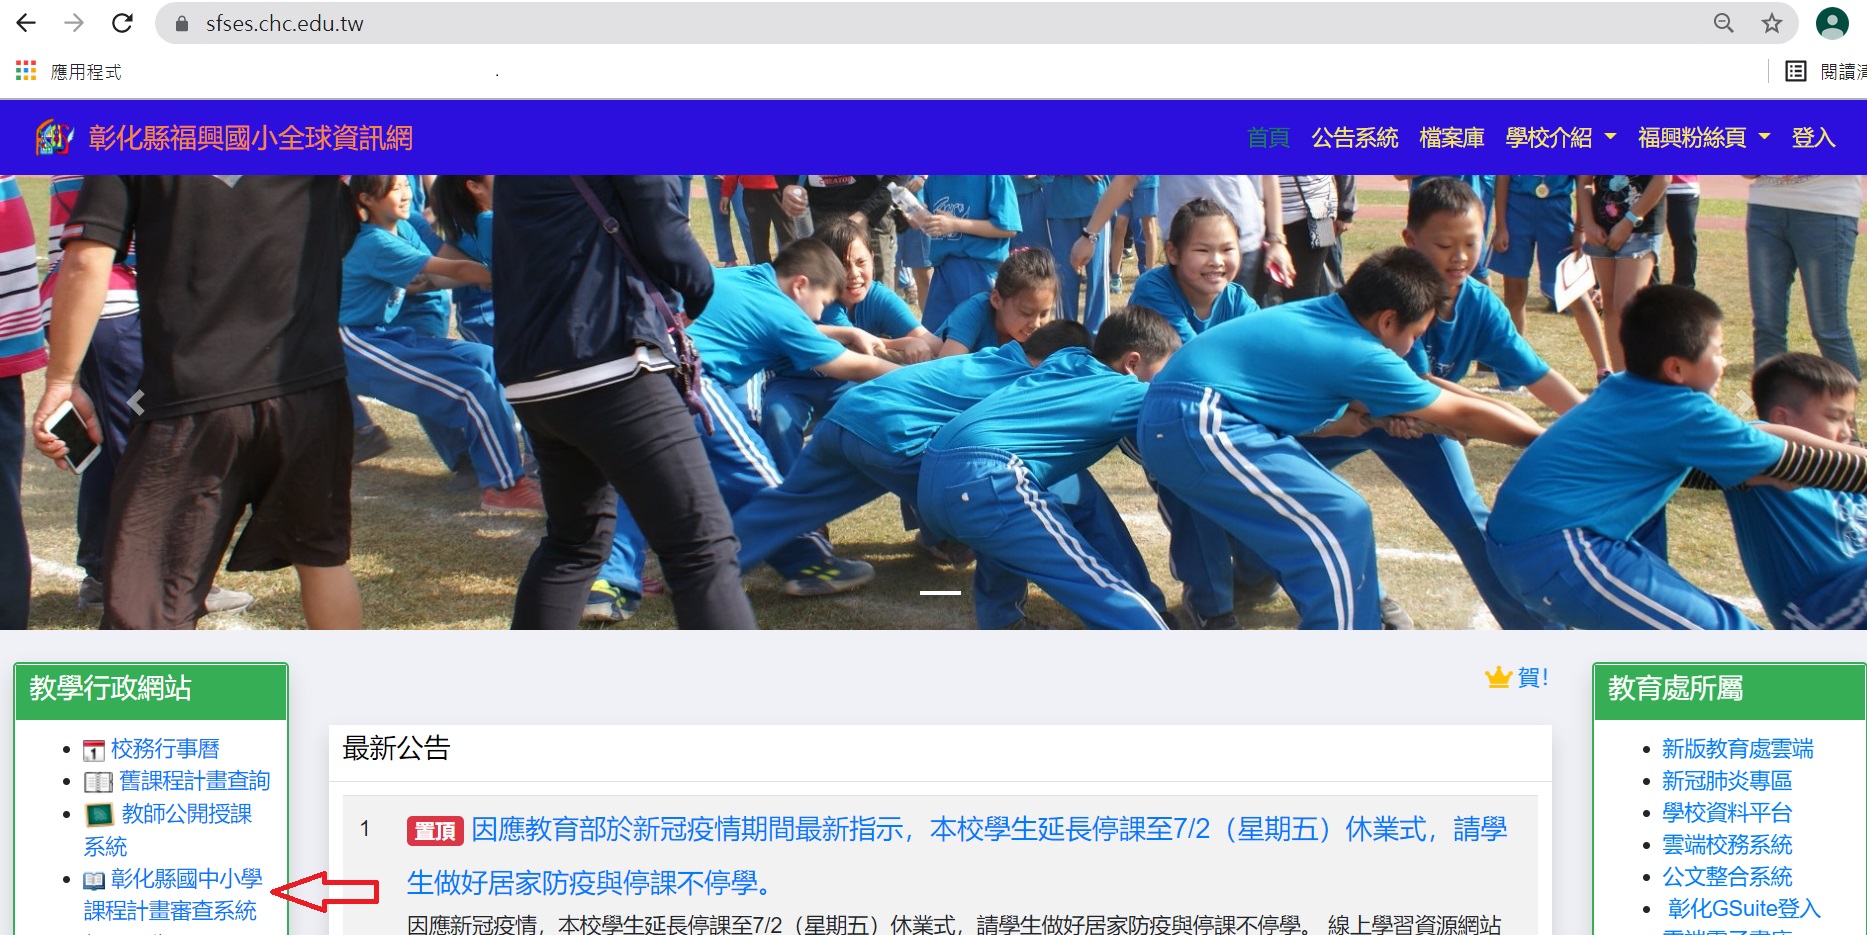This screenshot has height=935, width=1867.
Task: Open the 首頁 nav item
Action: point(1268,138)
